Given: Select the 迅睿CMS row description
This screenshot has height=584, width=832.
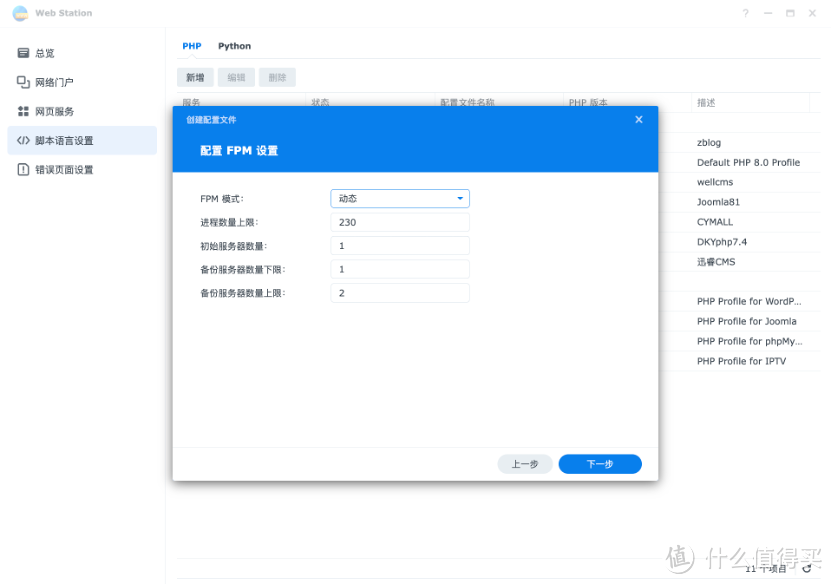Looking at the screenshot, I should click(716, 262).
